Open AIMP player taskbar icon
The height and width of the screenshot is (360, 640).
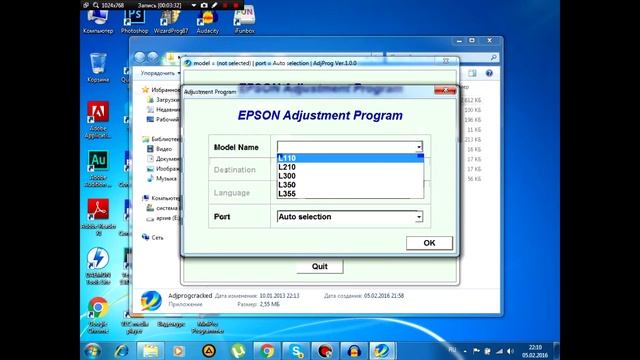209,351
